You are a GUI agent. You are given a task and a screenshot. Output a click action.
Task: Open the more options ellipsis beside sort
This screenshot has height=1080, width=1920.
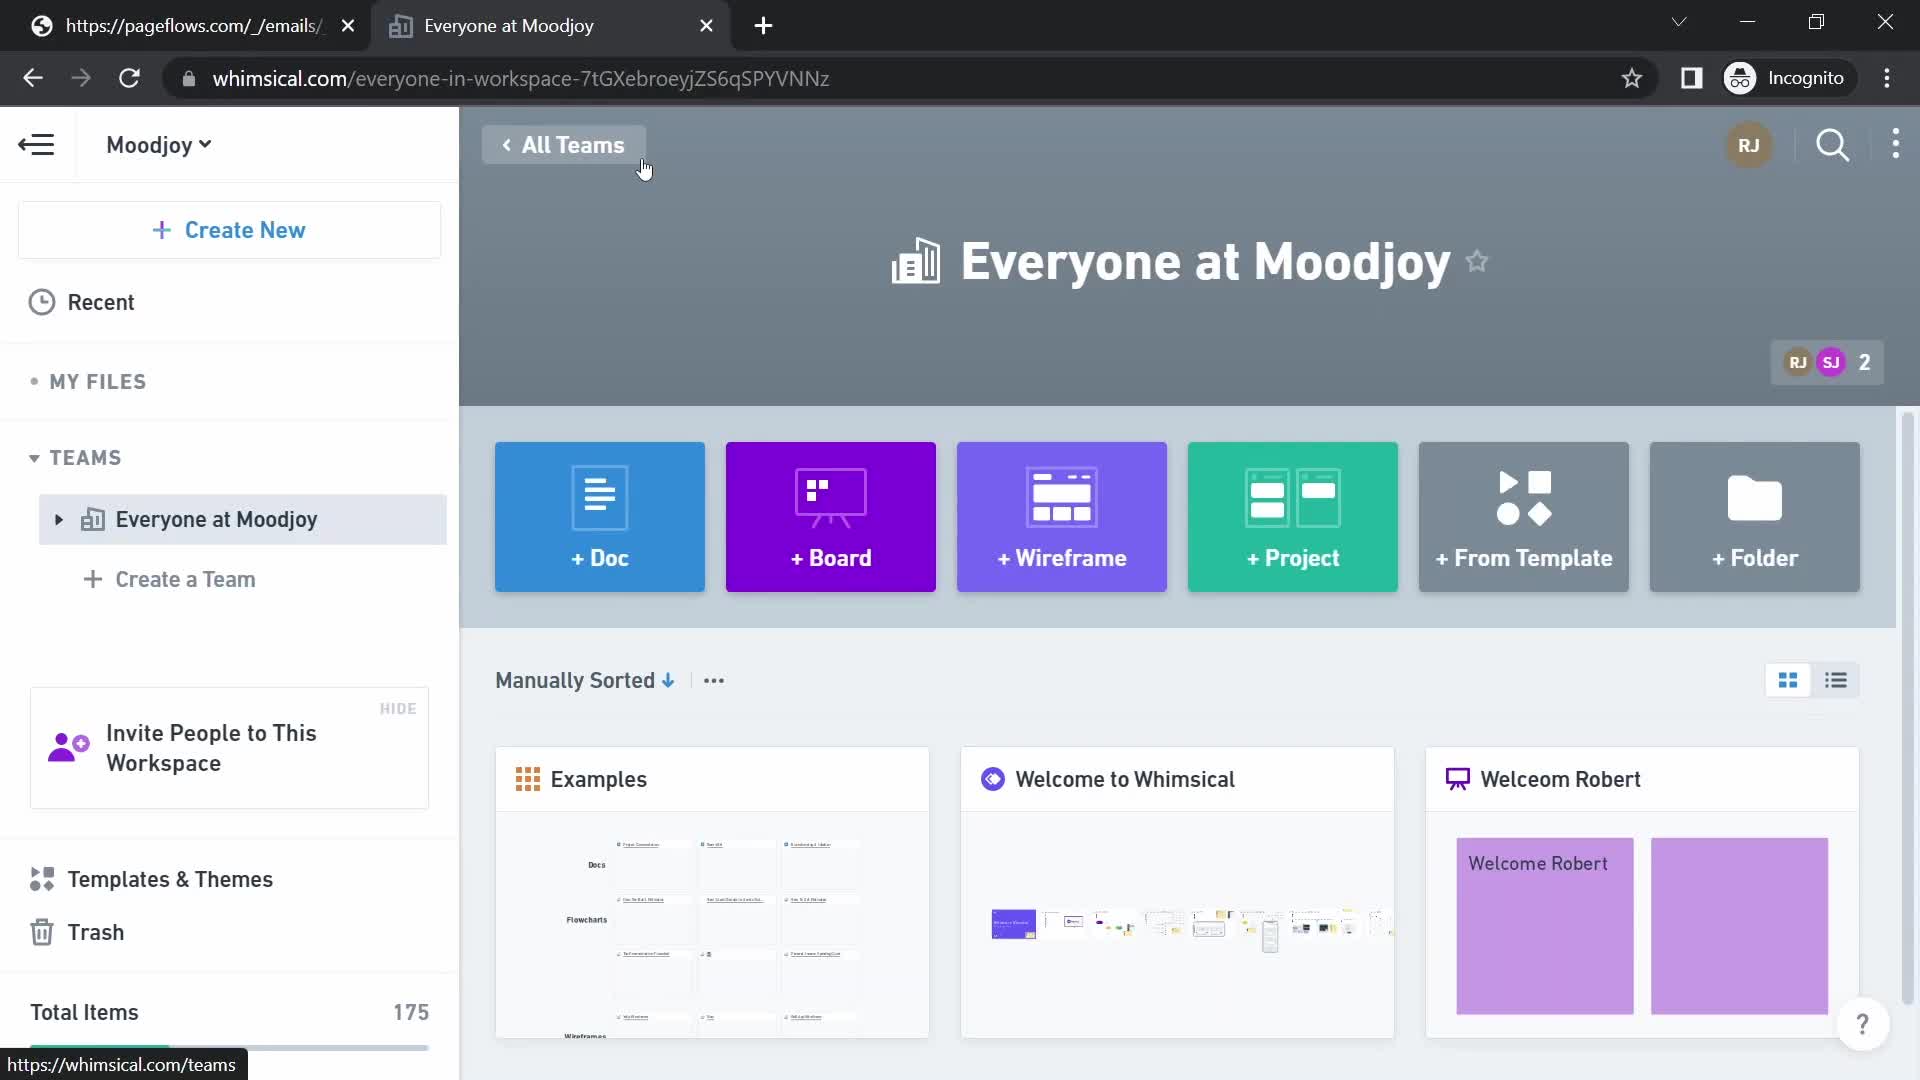click(x=714, y=681)
